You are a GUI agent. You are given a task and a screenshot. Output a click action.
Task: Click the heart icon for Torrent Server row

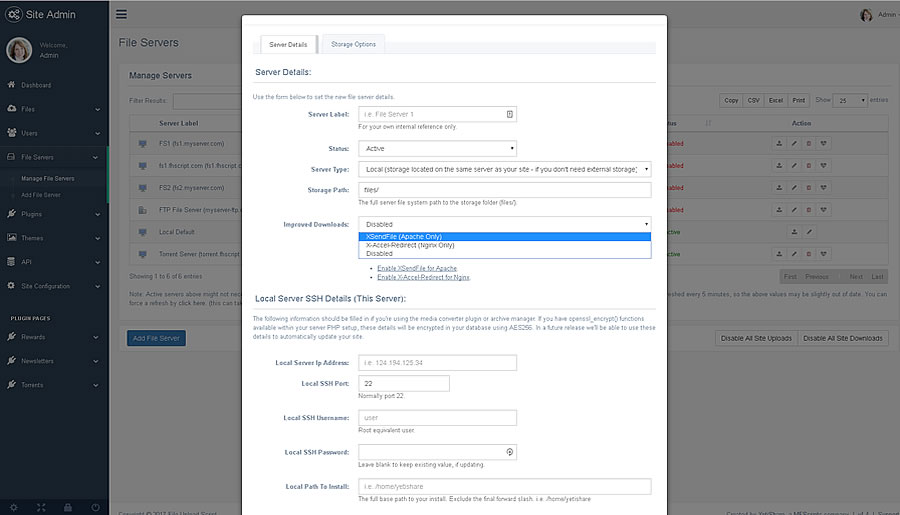coord(824,254)
